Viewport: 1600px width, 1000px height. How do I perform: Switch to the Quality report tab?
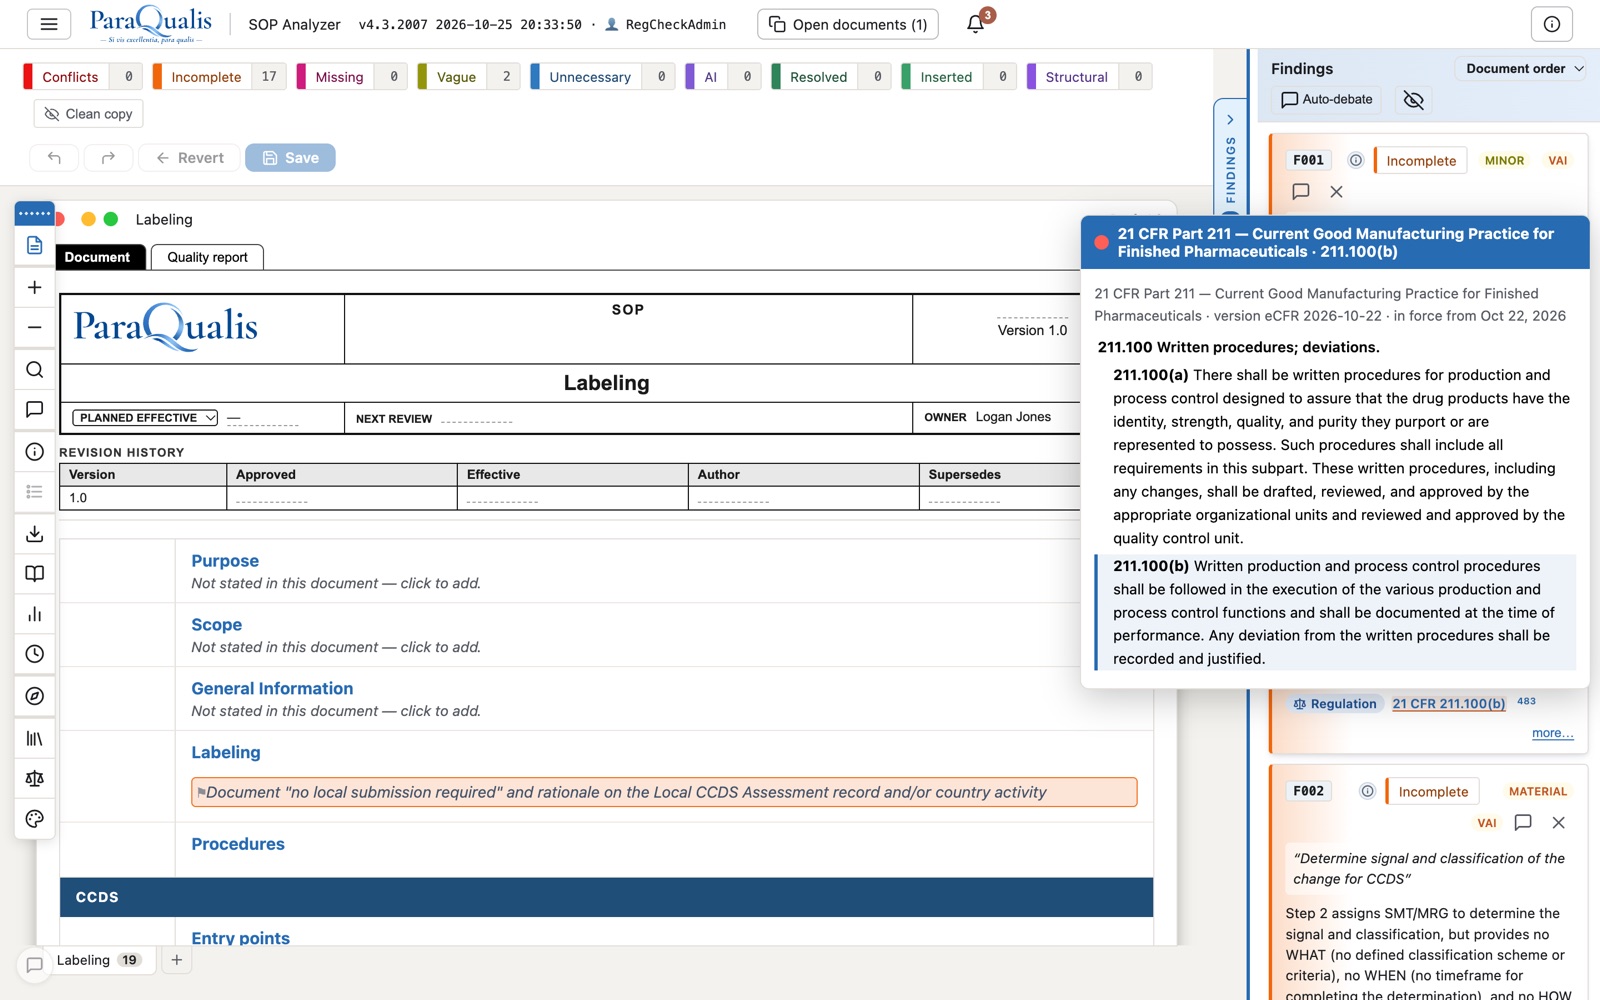(x=208, y=257)
